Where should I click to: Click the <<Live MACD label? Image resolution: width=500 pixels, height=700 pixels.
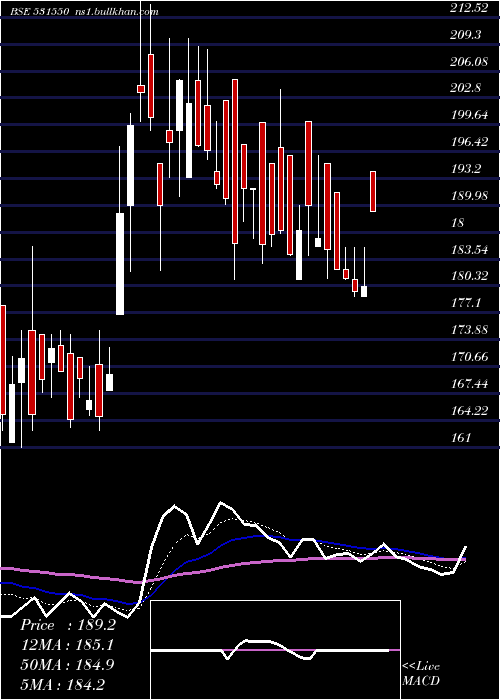coord(421,673)
